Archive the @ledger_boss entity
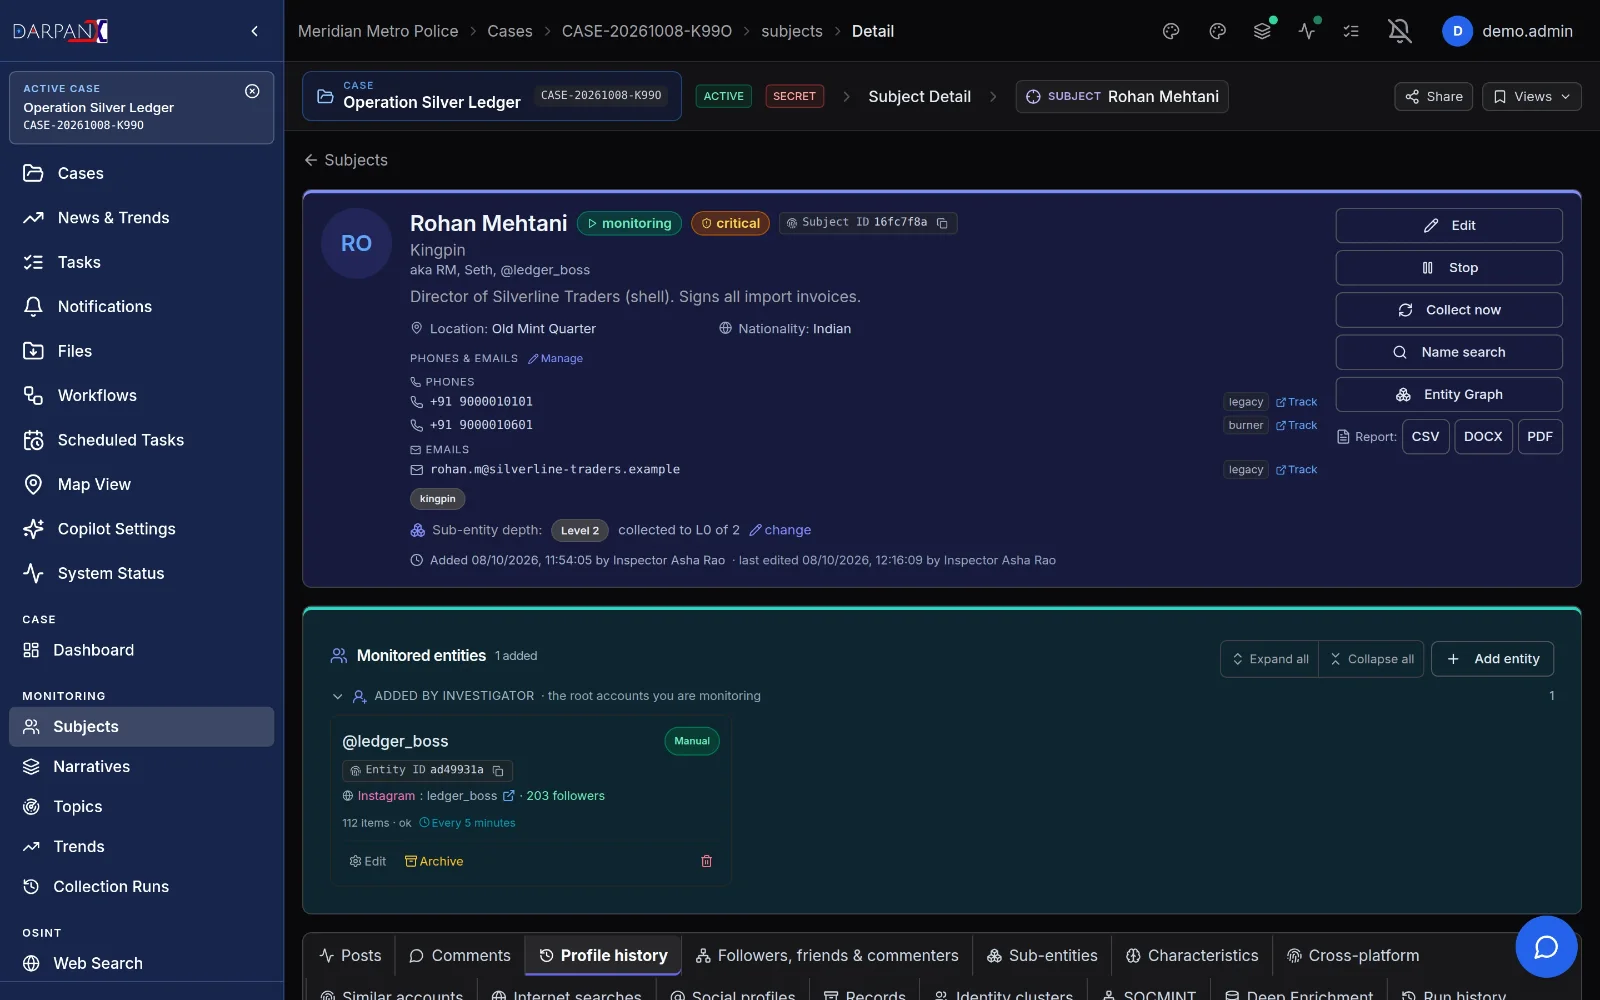The image size is (1600, 1000). point(434,861)
